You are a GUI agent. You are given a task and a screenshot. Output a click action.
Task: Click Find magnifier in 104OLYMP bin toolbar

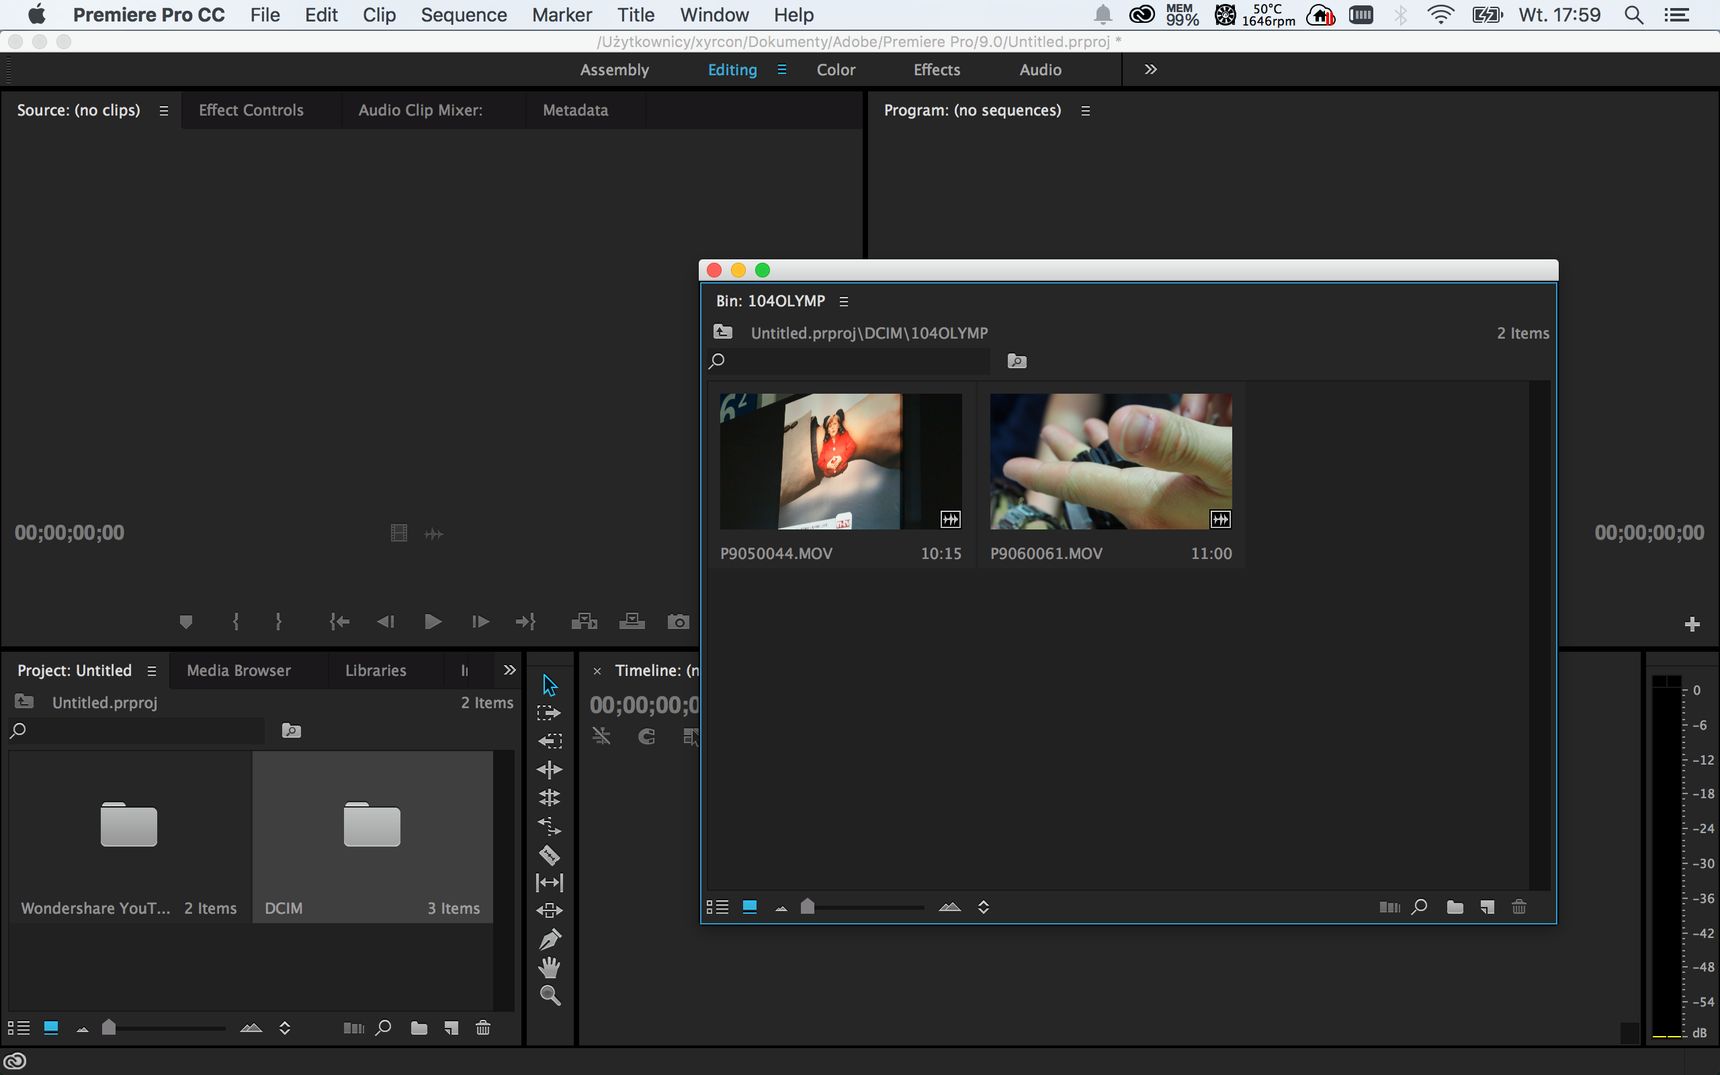coord(1419,907)
